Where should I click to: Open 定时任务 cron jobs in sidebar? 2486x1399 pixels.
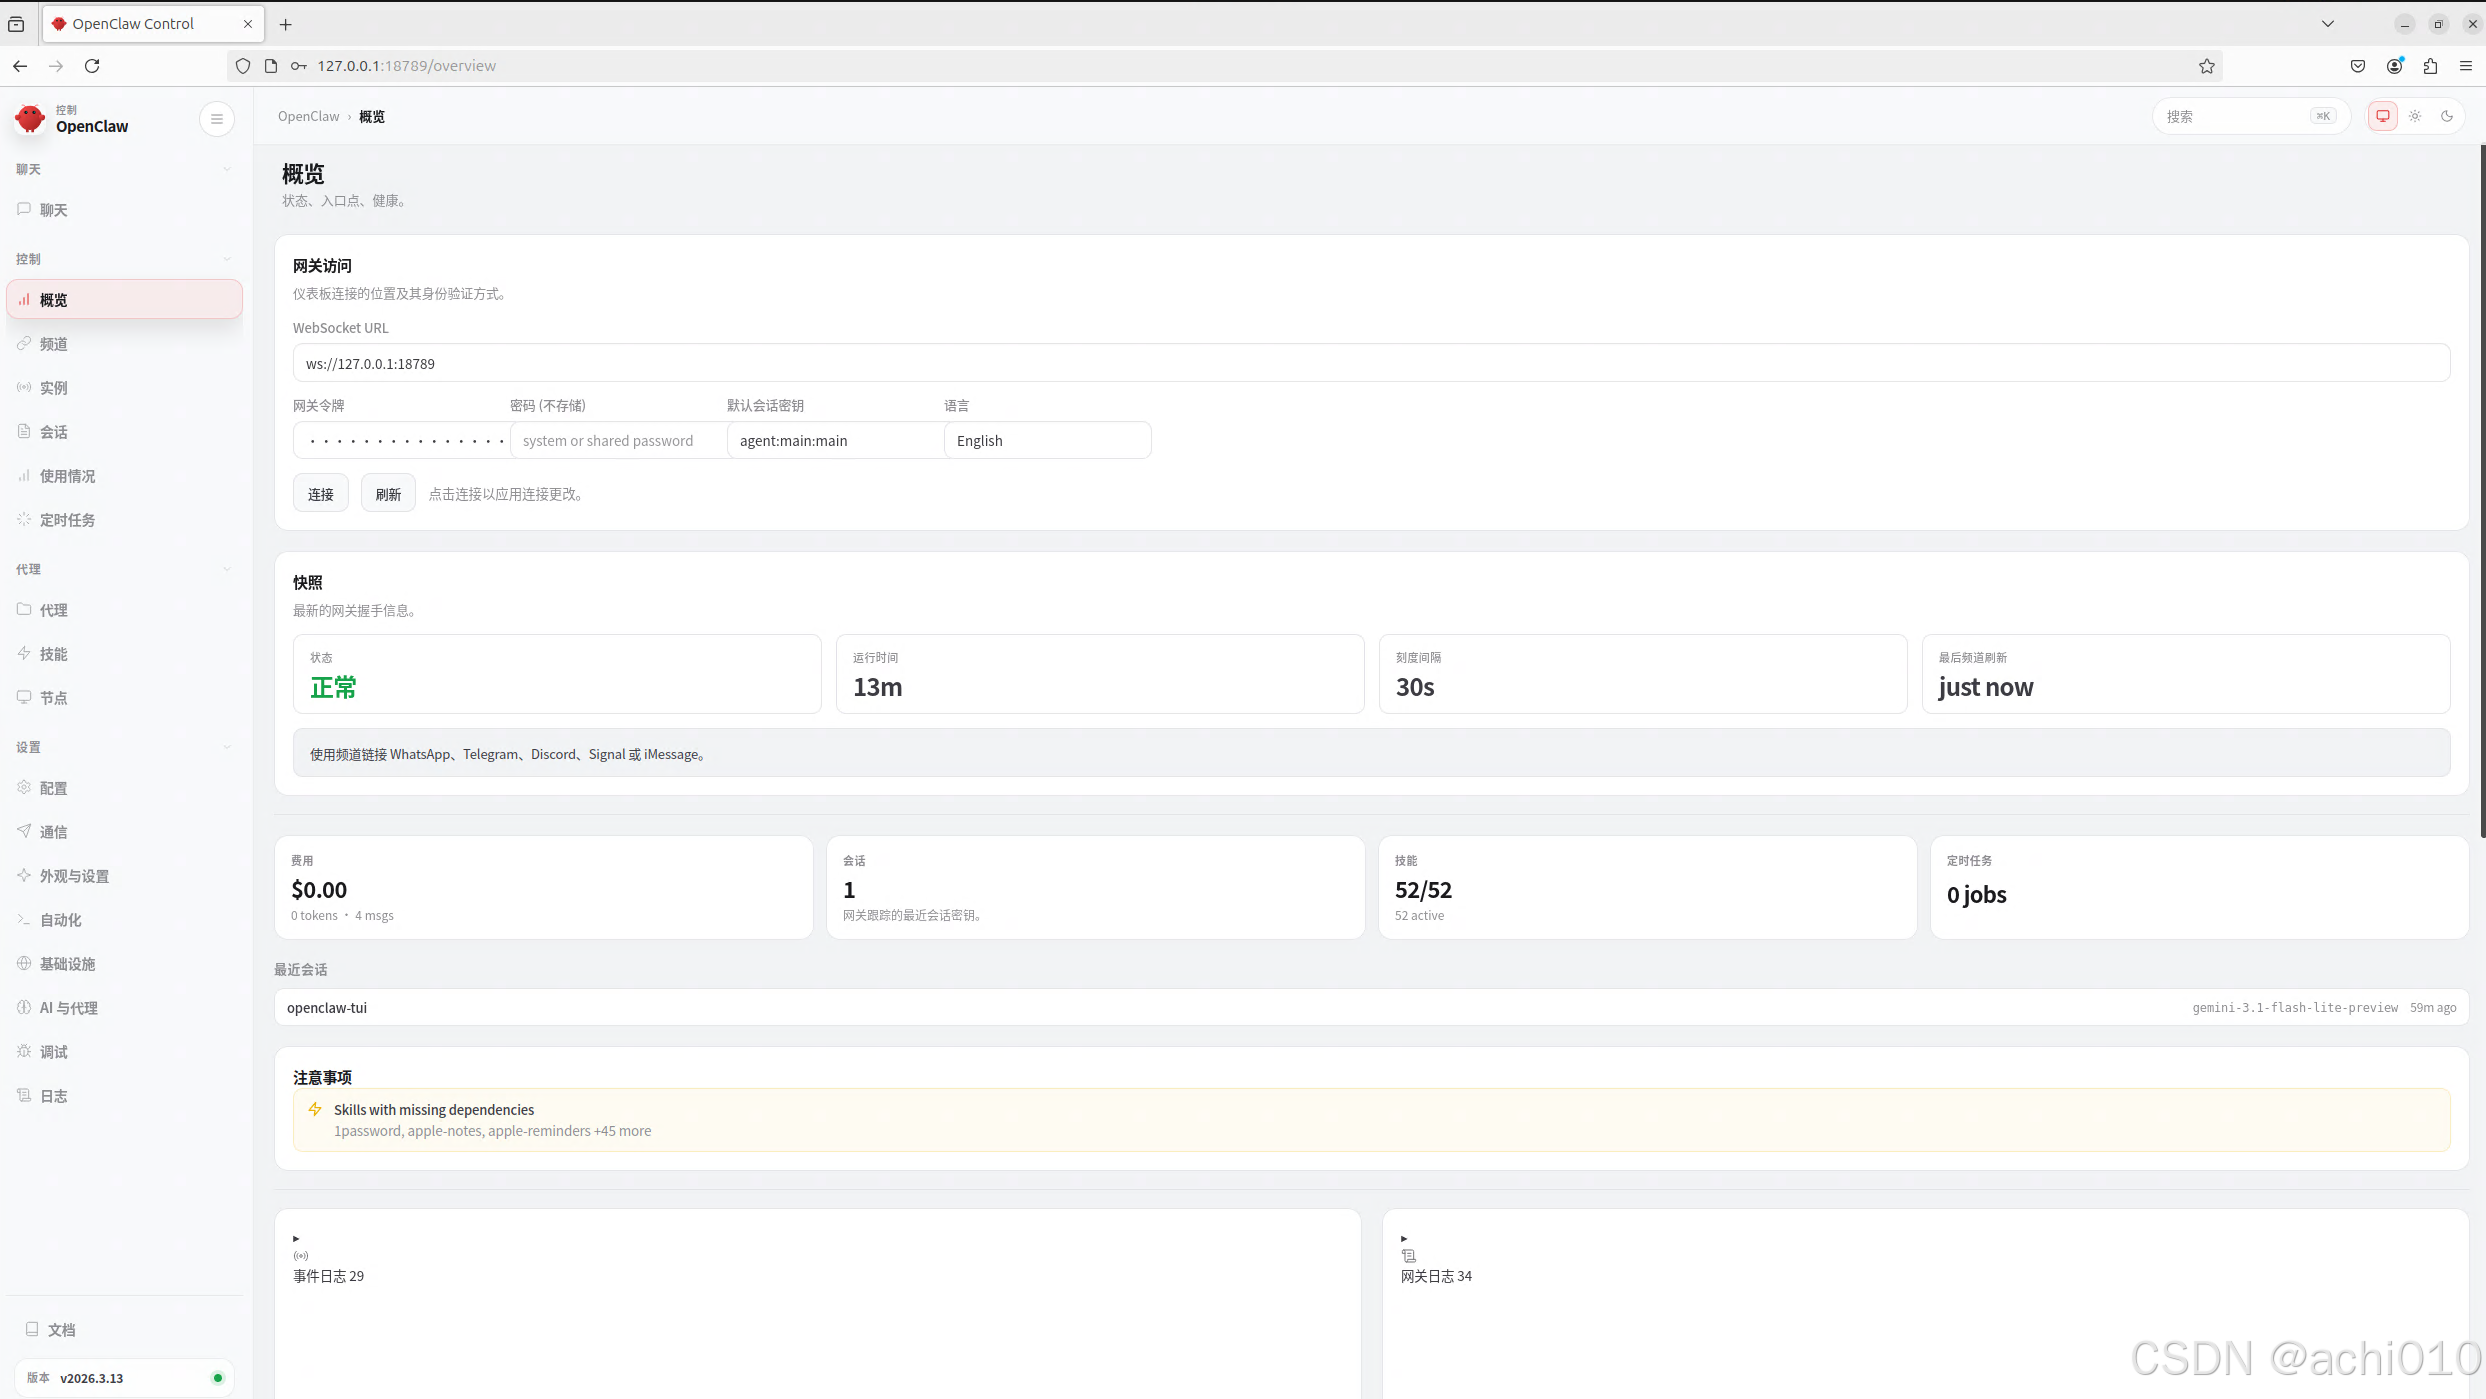pyautogui.click(x=67, y=520)
